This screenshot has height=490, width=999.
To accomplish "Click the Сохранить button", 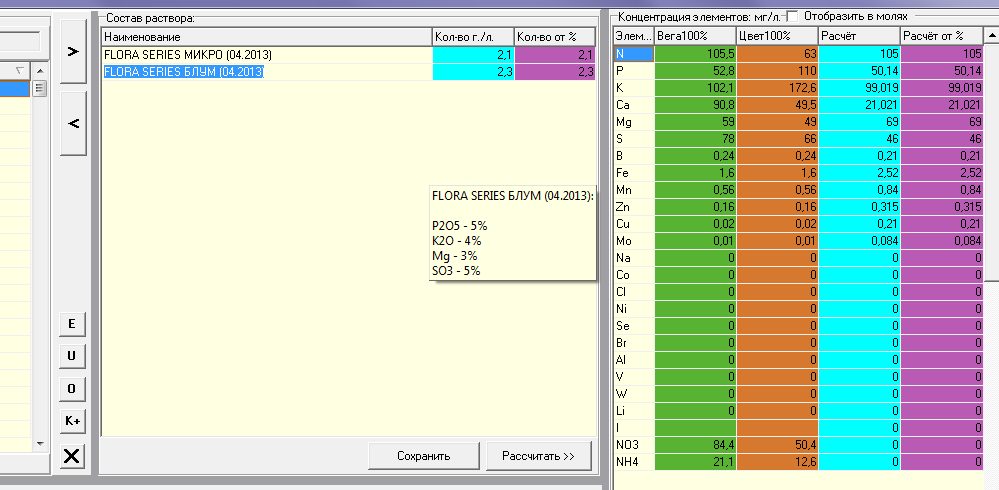I will (424, 456).
